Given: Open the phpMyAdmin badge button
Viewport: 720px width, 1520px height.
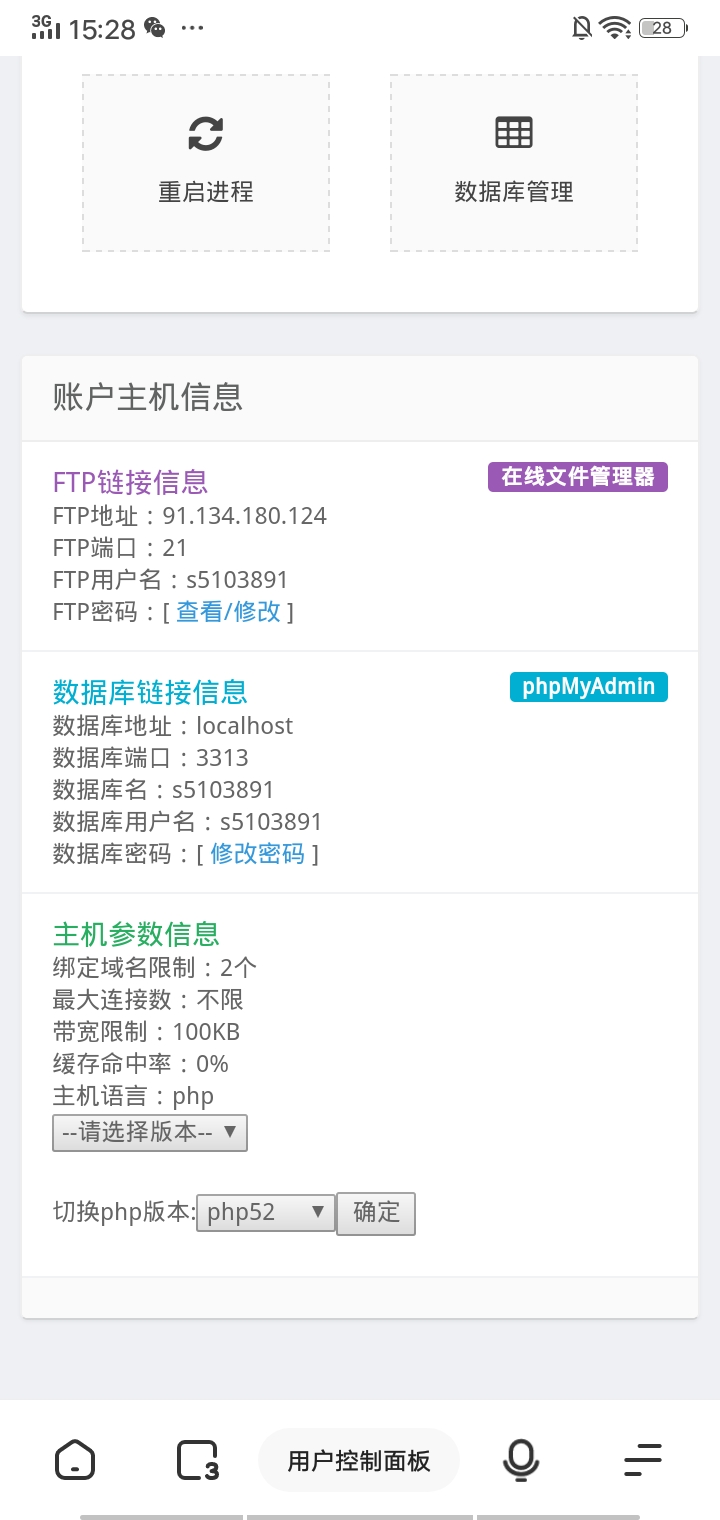Looking at the screenshot, I should pyautogui.click(x=589, y=687).
